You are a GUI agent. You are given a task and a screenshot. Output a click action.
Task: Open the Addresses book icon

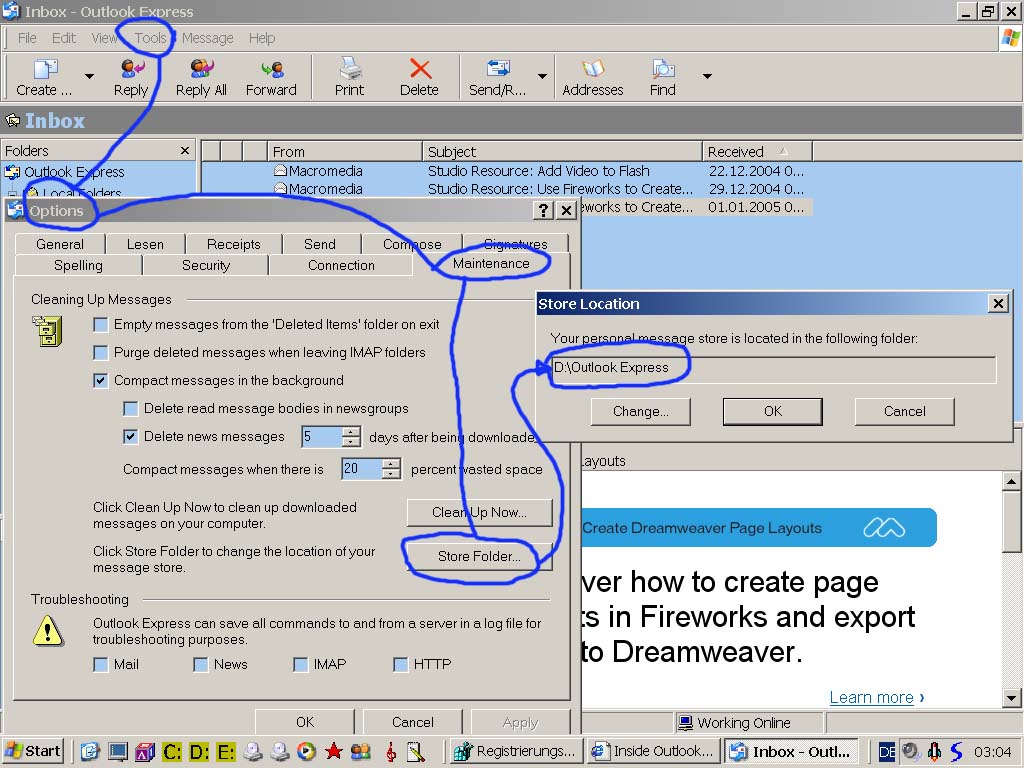point(593,69)
